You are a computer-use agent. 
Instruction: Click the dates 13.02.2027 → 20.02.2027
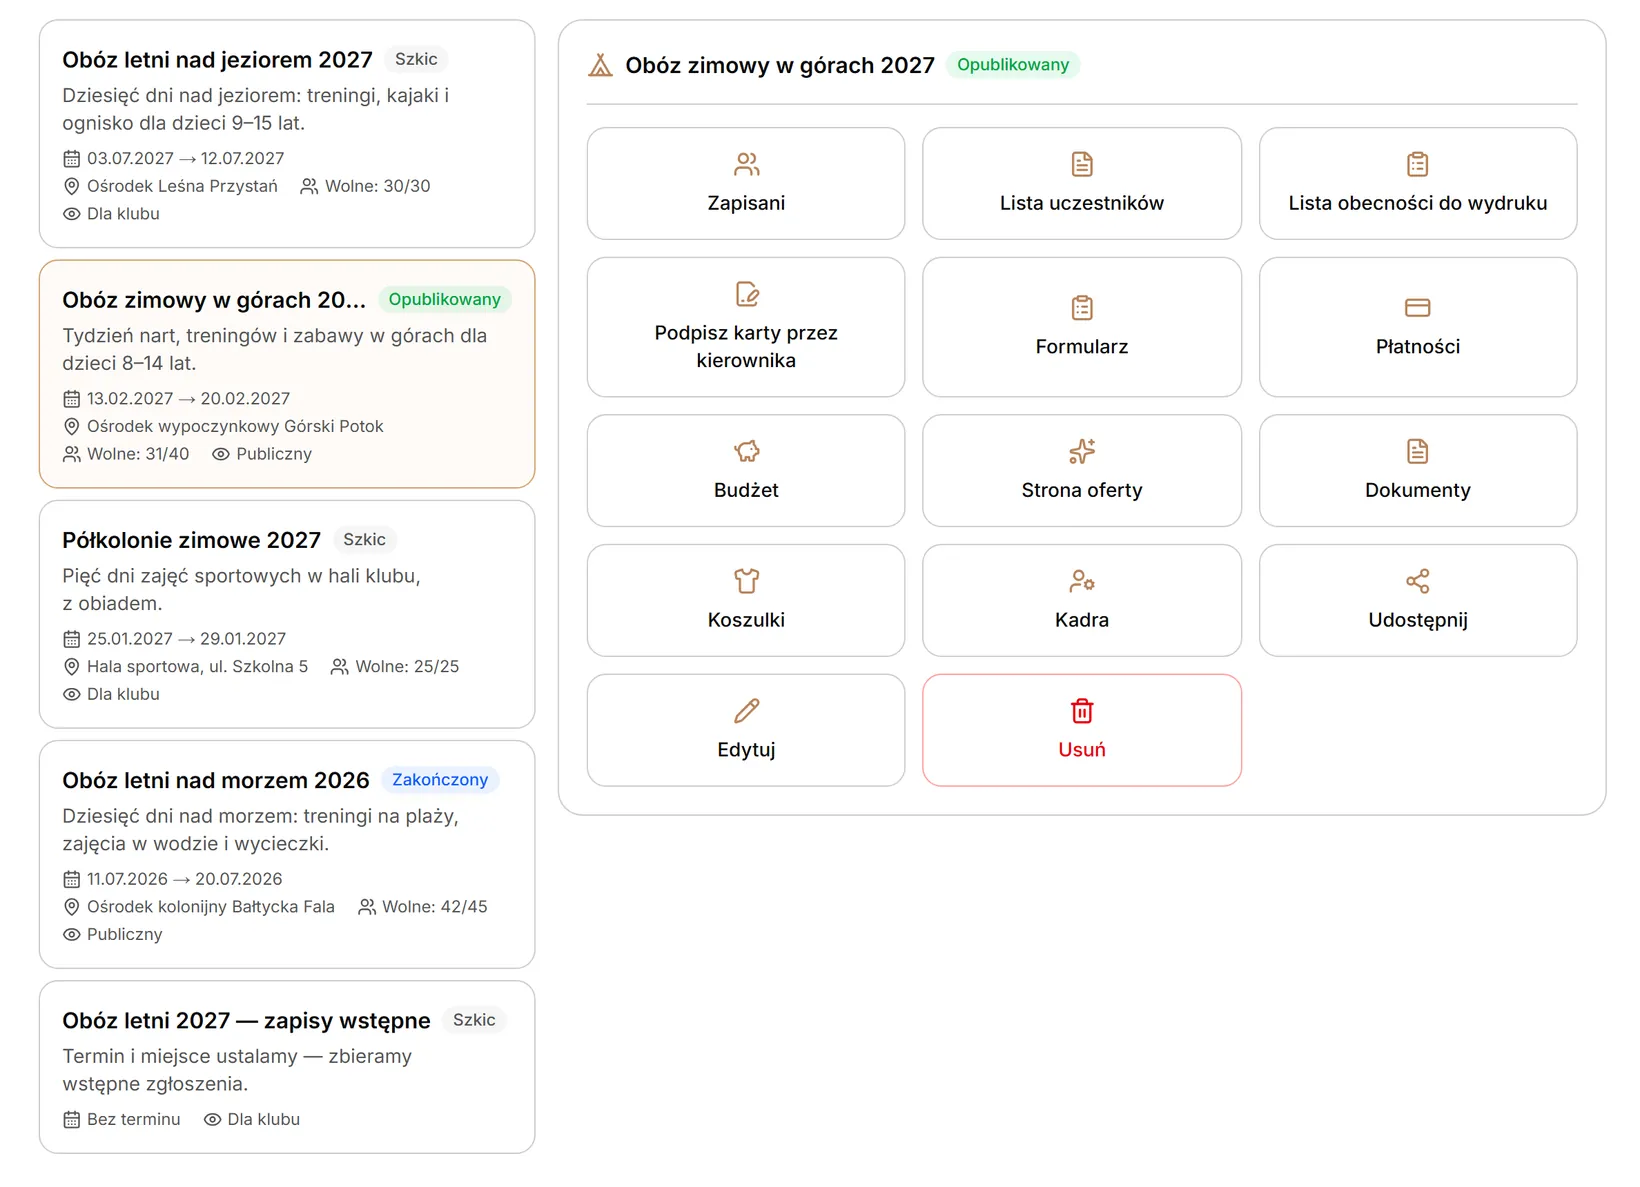coord(188,399)
